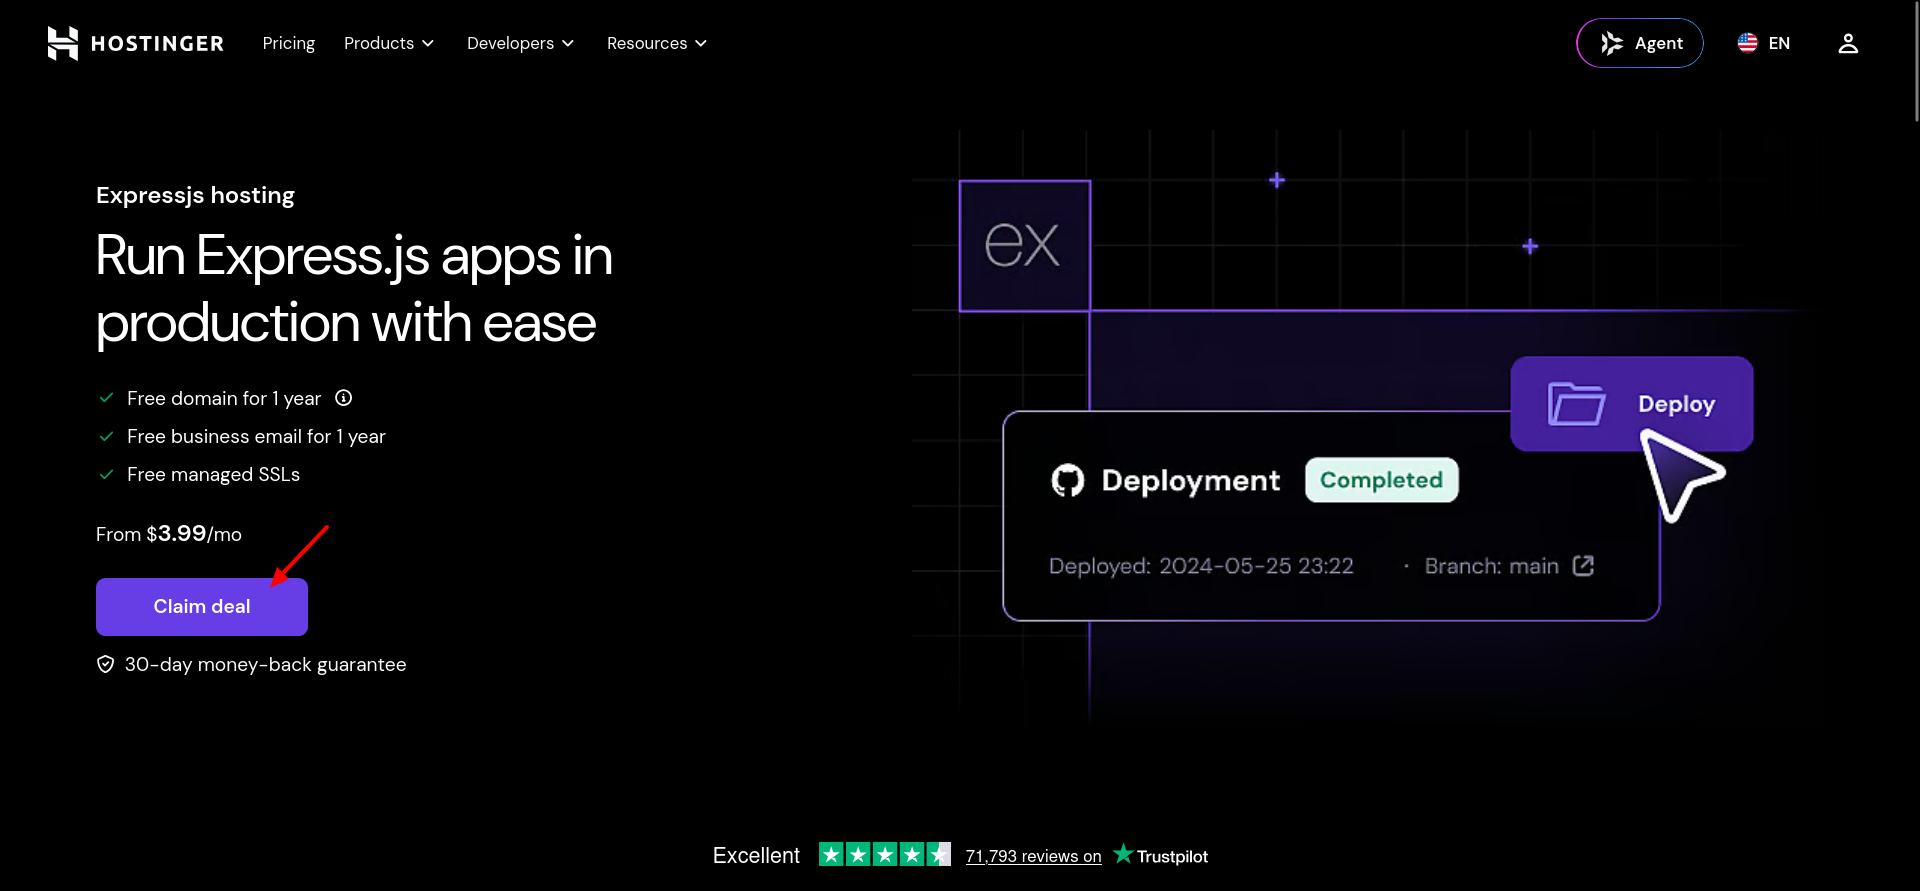
Task: Click the checkmark beside Free managed SSLs
Action: pyautogui.click(x=106, y=474)
